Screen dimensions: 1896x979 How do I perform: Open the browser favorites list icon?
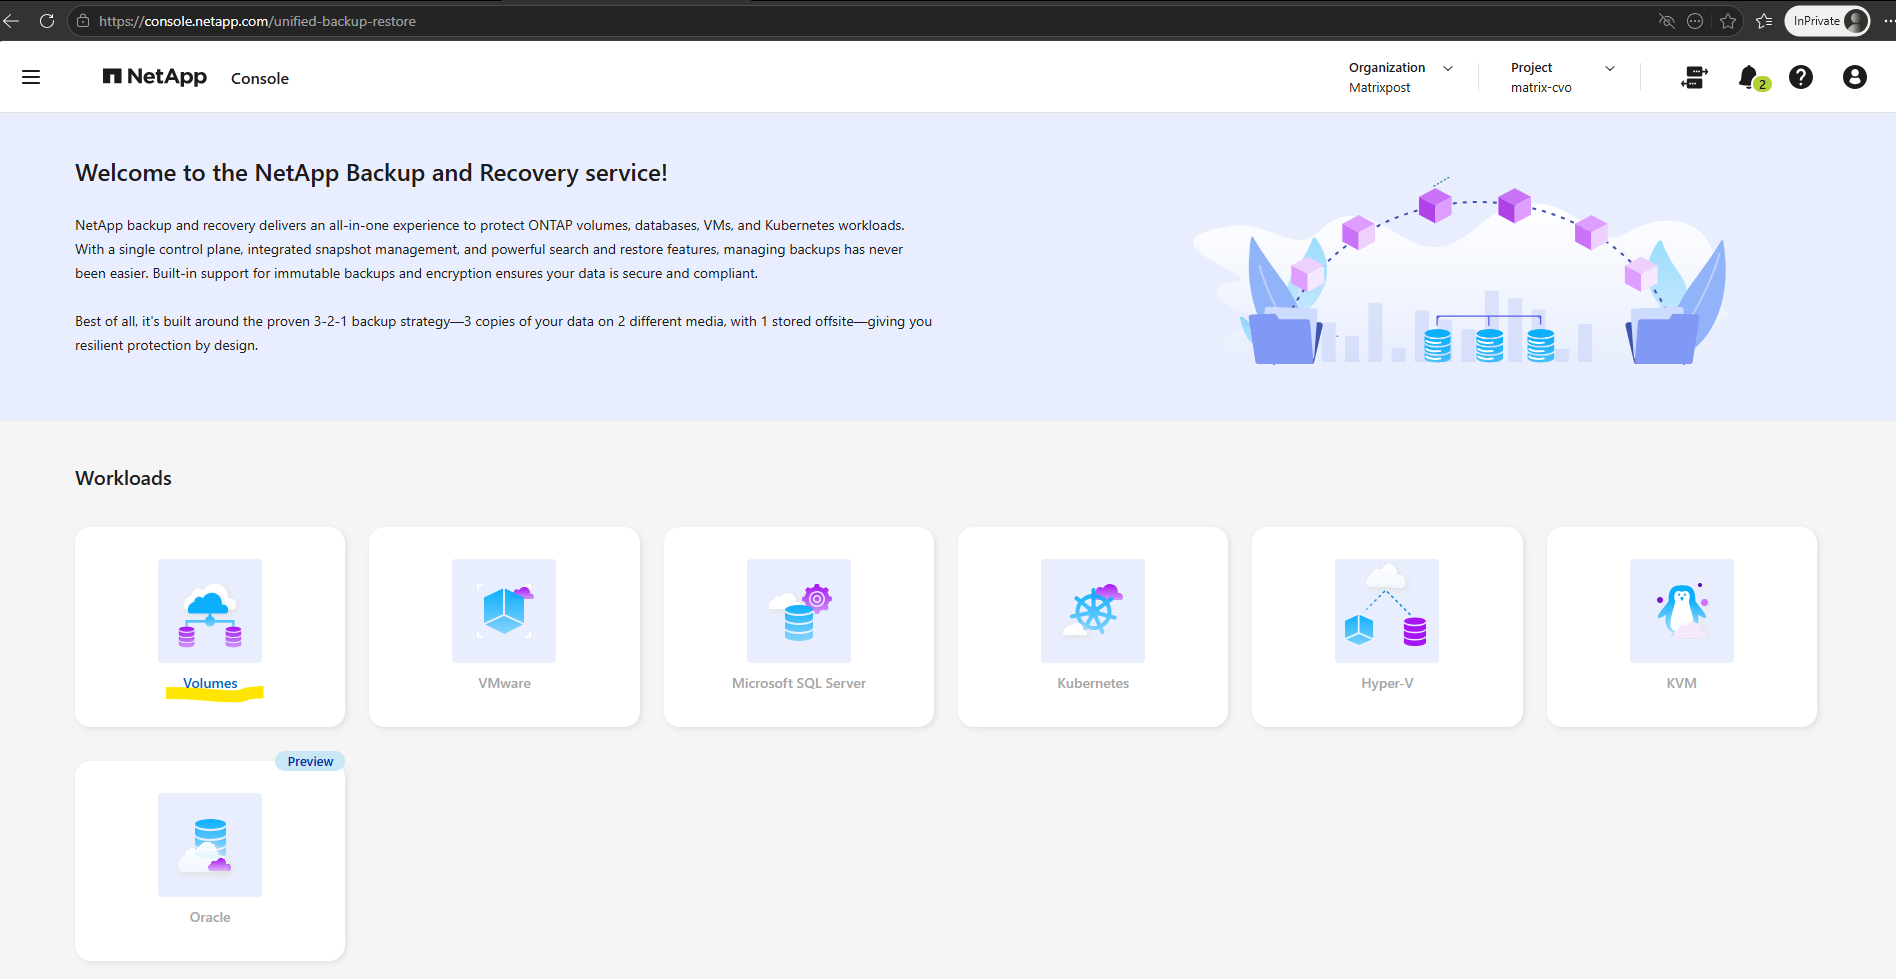(1764, 21)
